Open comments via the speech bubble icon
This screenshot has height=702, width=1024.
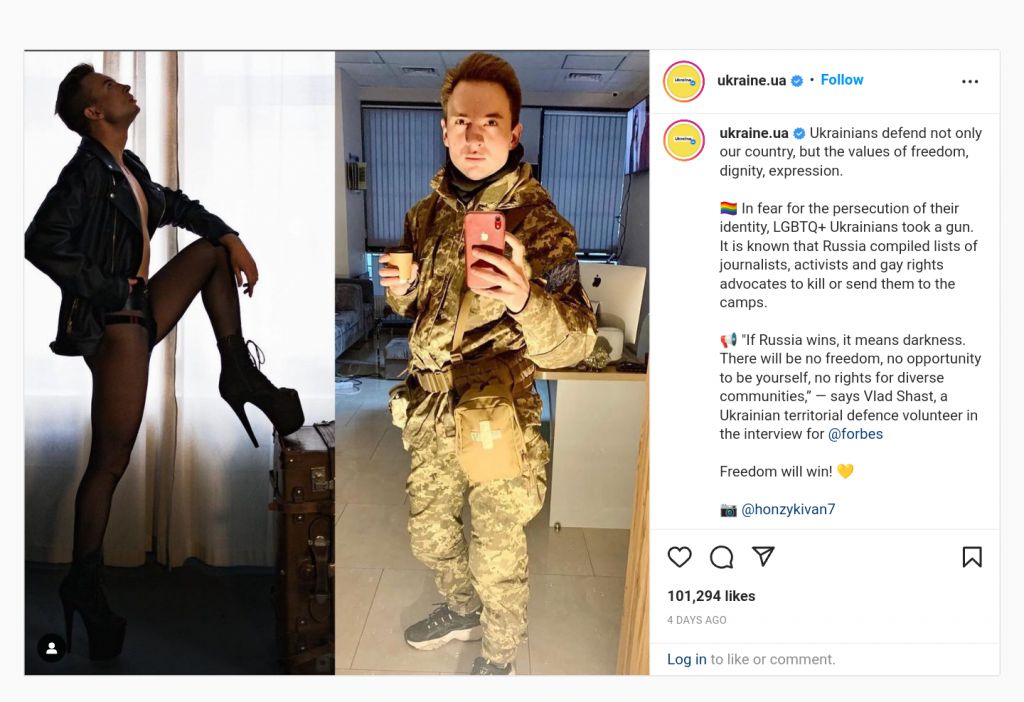tap(722, 557)
